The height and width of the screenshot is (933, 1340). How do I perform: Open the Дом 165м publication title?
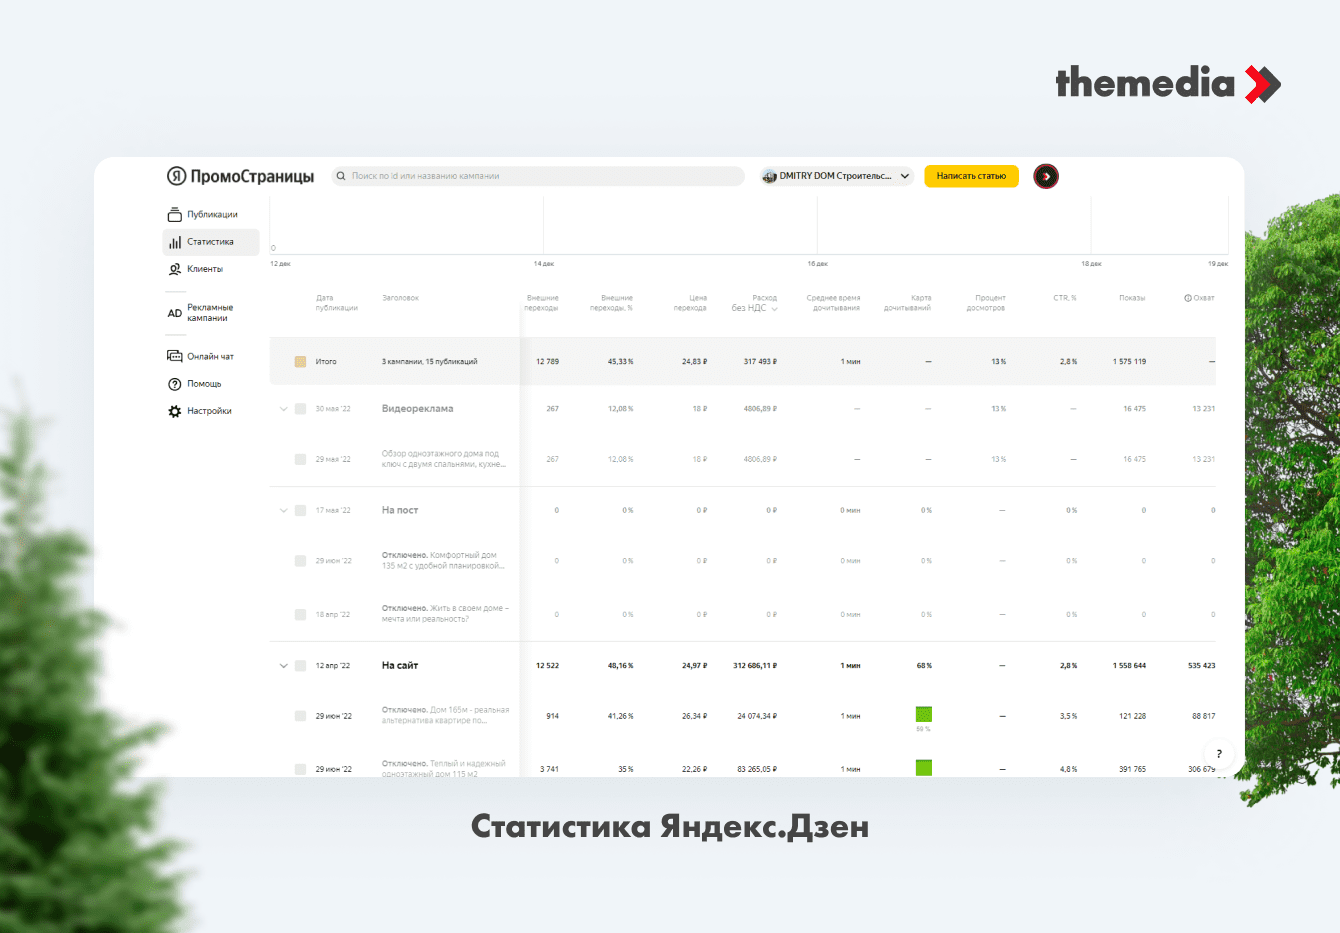pos(446,715)
